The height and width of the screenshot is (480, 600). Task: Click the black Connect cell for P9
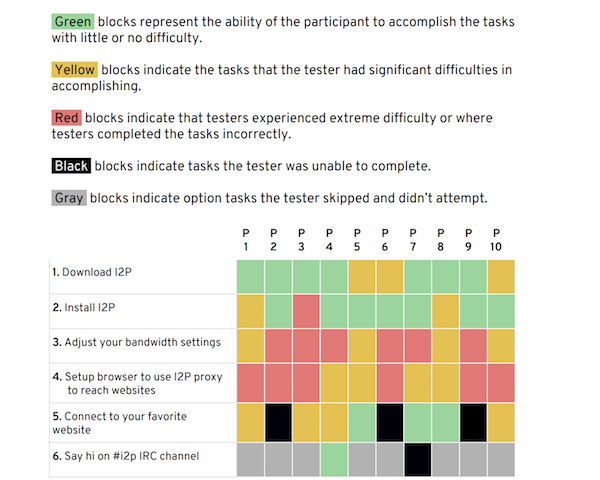(x=472, y=421)
